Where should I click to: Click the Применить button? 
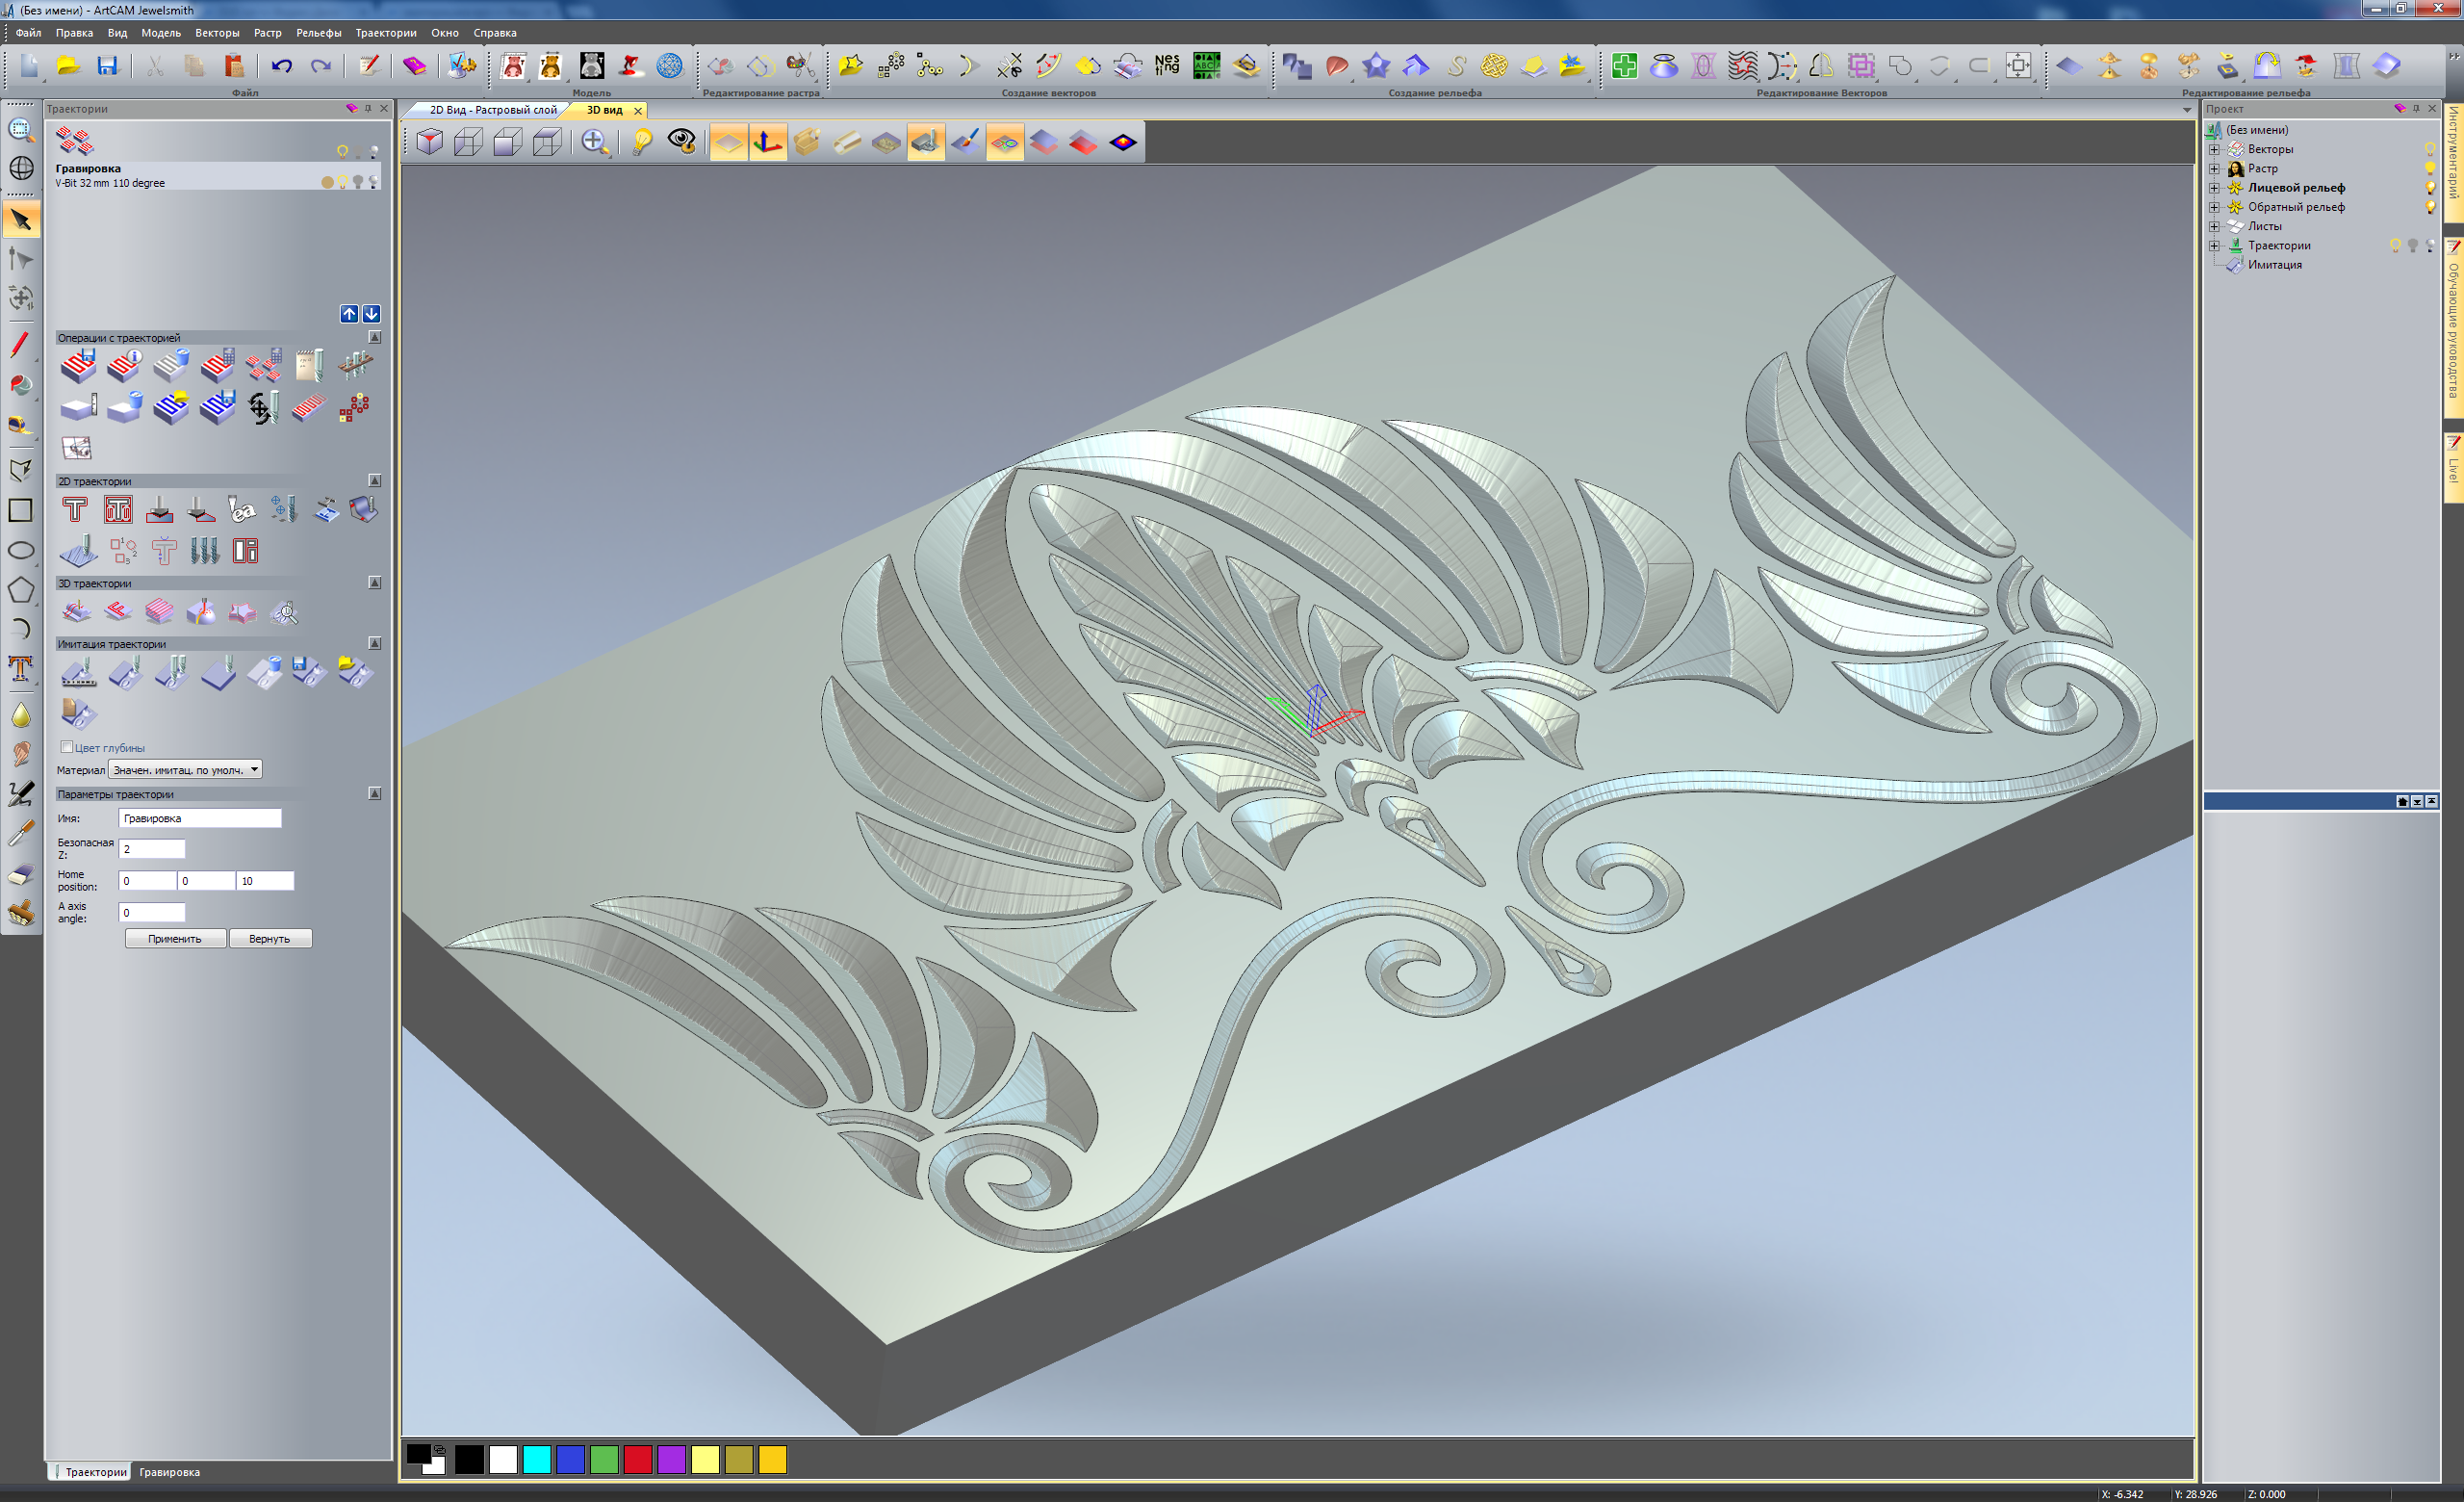tap(175, 938)
